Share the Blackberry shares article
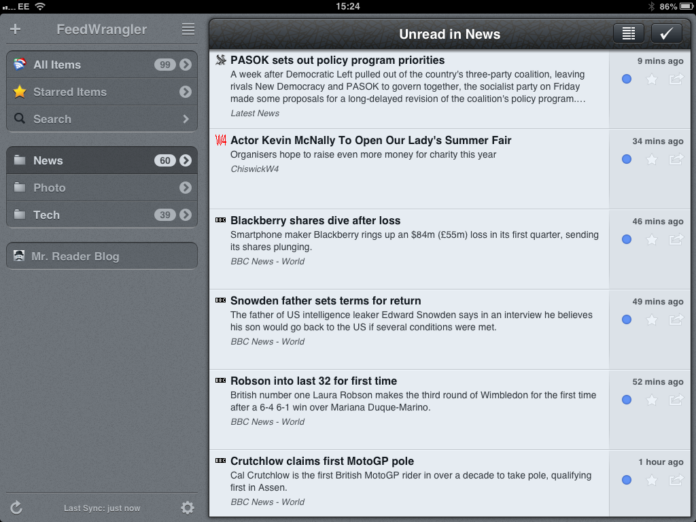Viewport: 696px width, 522px height. [x=676, y=240]
